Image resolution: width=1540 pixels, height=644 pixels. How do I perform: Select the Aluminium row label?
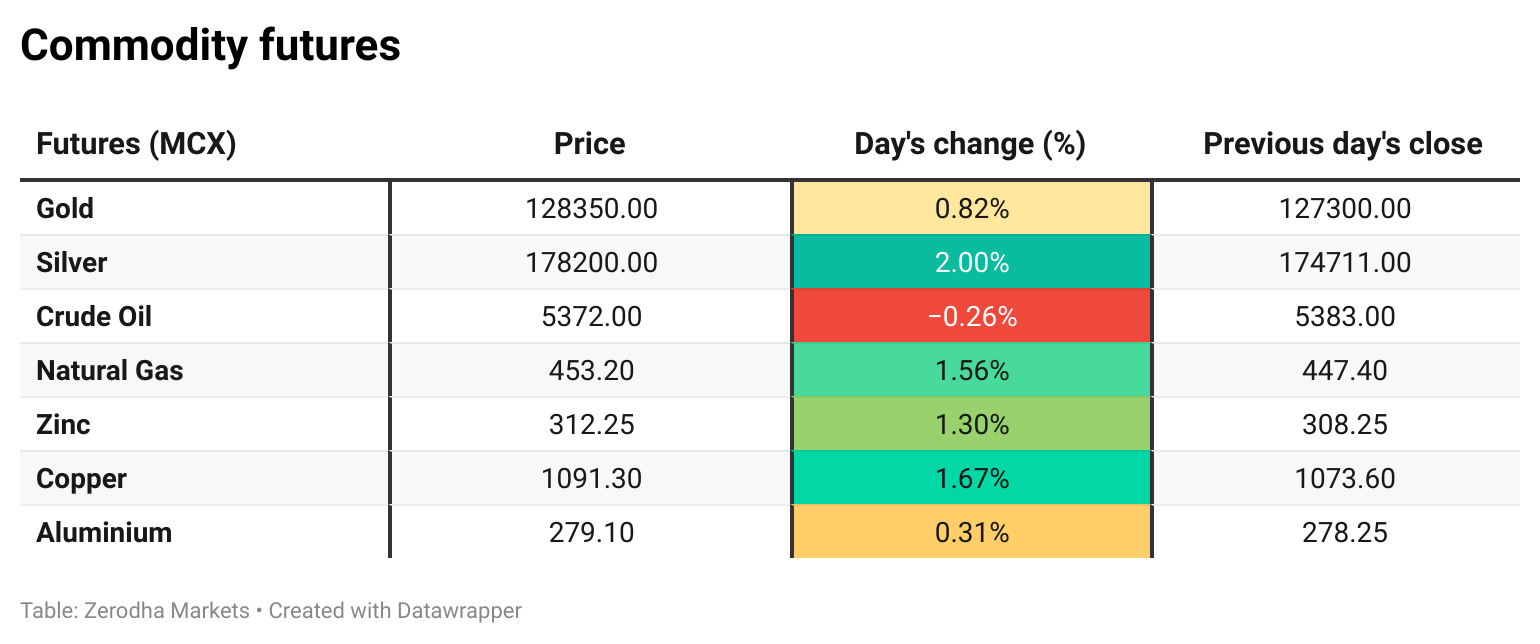tap(104, 533)
